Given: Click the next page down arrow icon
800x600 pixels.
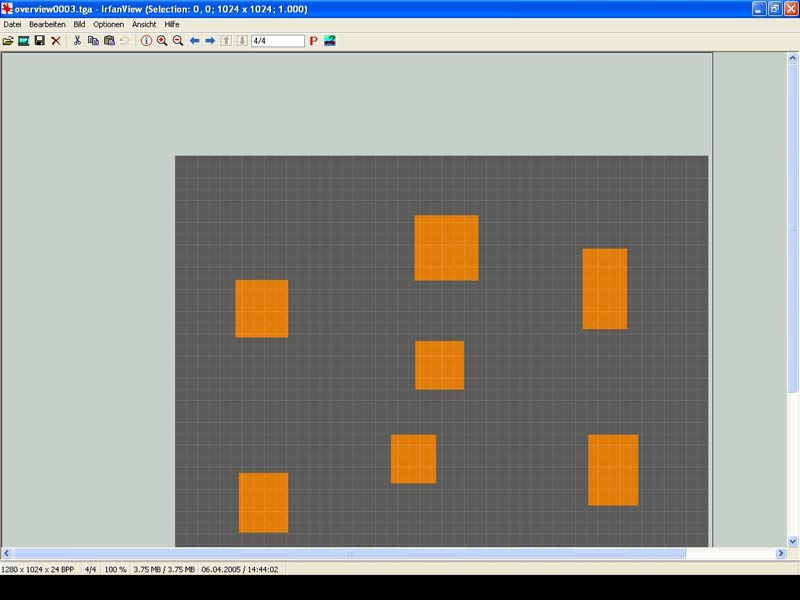Looking at the screenshot, I should click(242, 41).
